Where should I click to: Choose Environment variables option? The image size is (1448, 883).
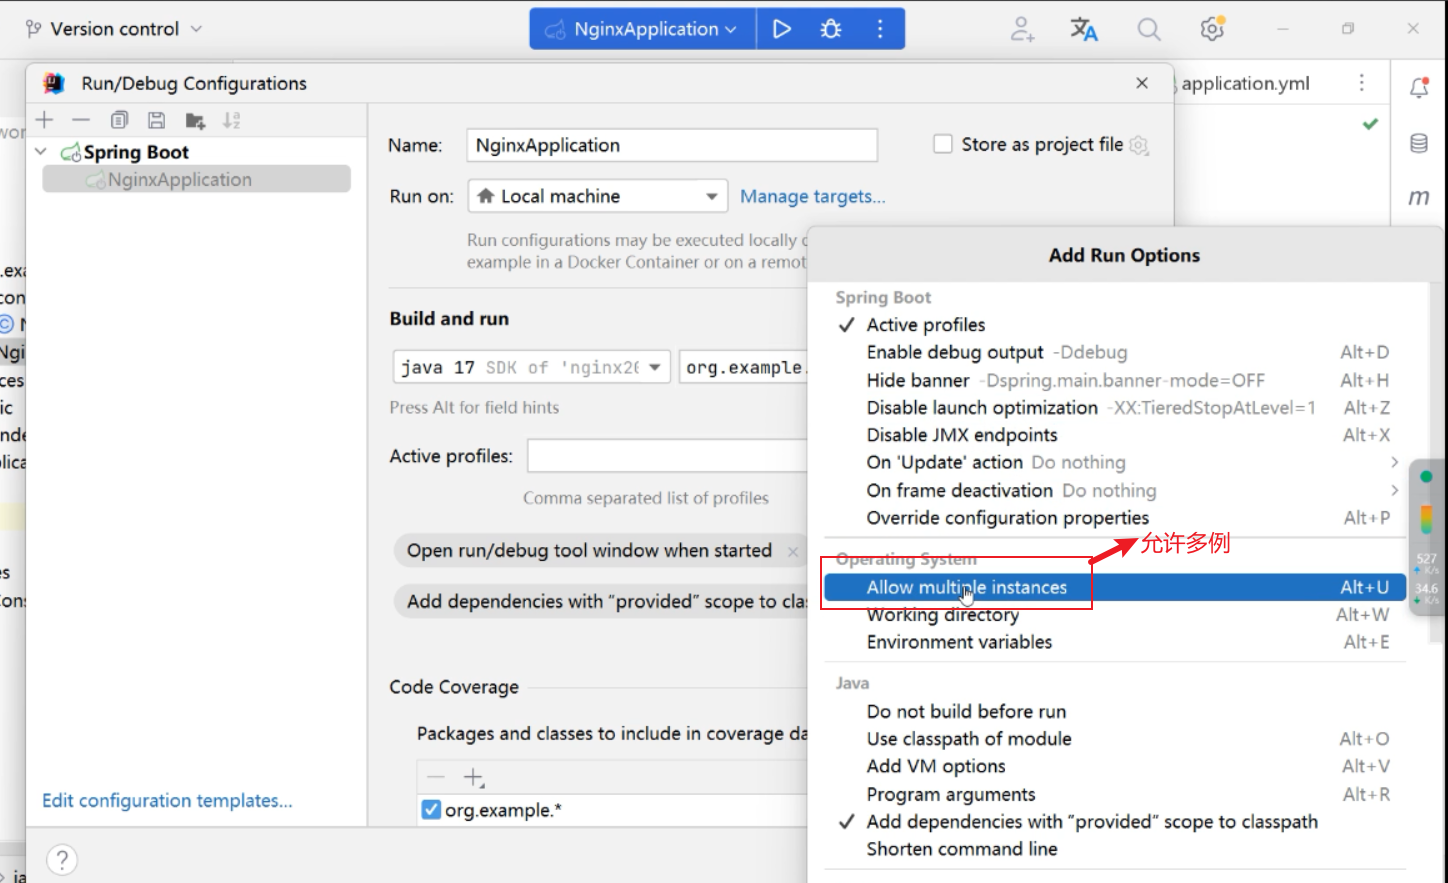[1115, 642]
